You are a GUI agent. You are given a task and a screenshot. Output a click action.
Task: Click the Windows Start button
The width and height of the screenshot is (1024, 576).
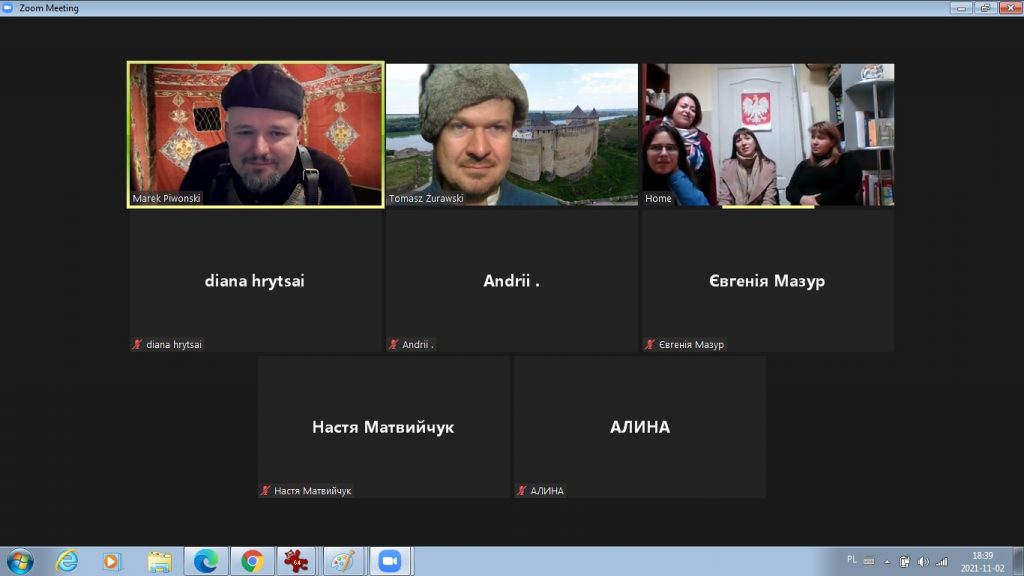tap(19, 561)
